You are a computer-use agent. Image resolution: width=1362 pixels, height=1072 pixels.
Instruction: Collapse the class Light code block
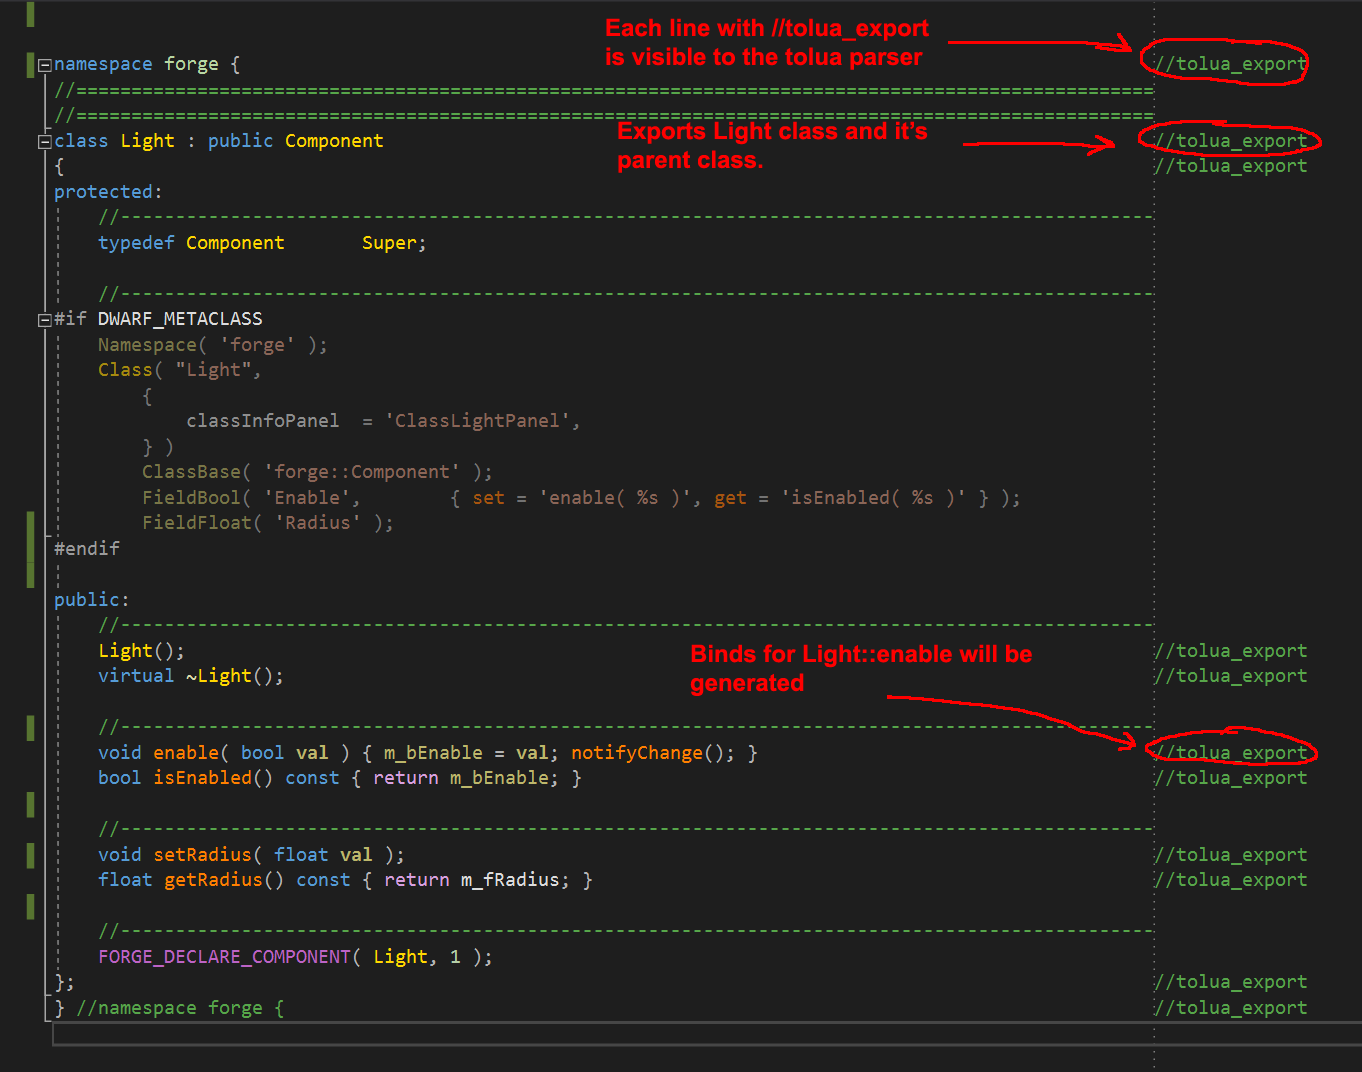pyautogui.click(x=44, y=142)
